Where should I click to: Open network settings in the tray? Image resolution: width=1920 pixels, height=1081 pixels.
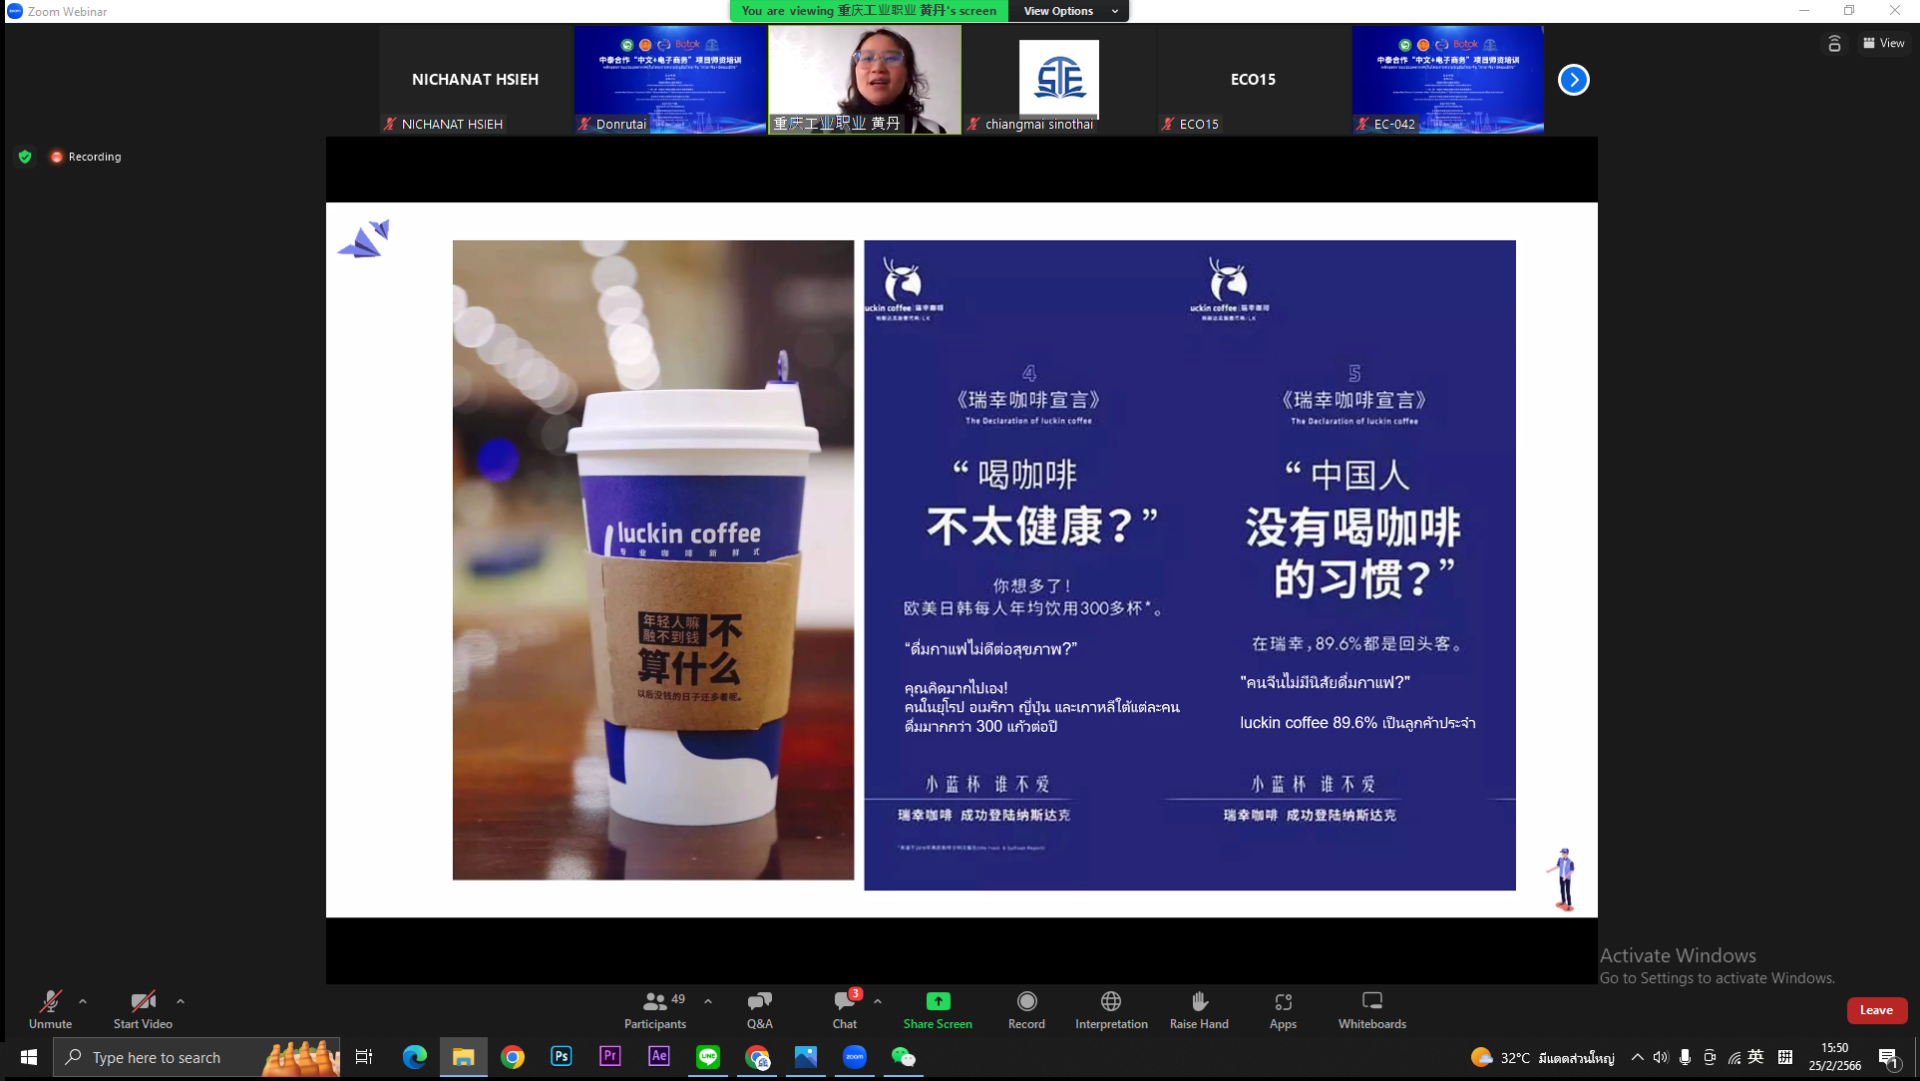click(1734, 1058)
